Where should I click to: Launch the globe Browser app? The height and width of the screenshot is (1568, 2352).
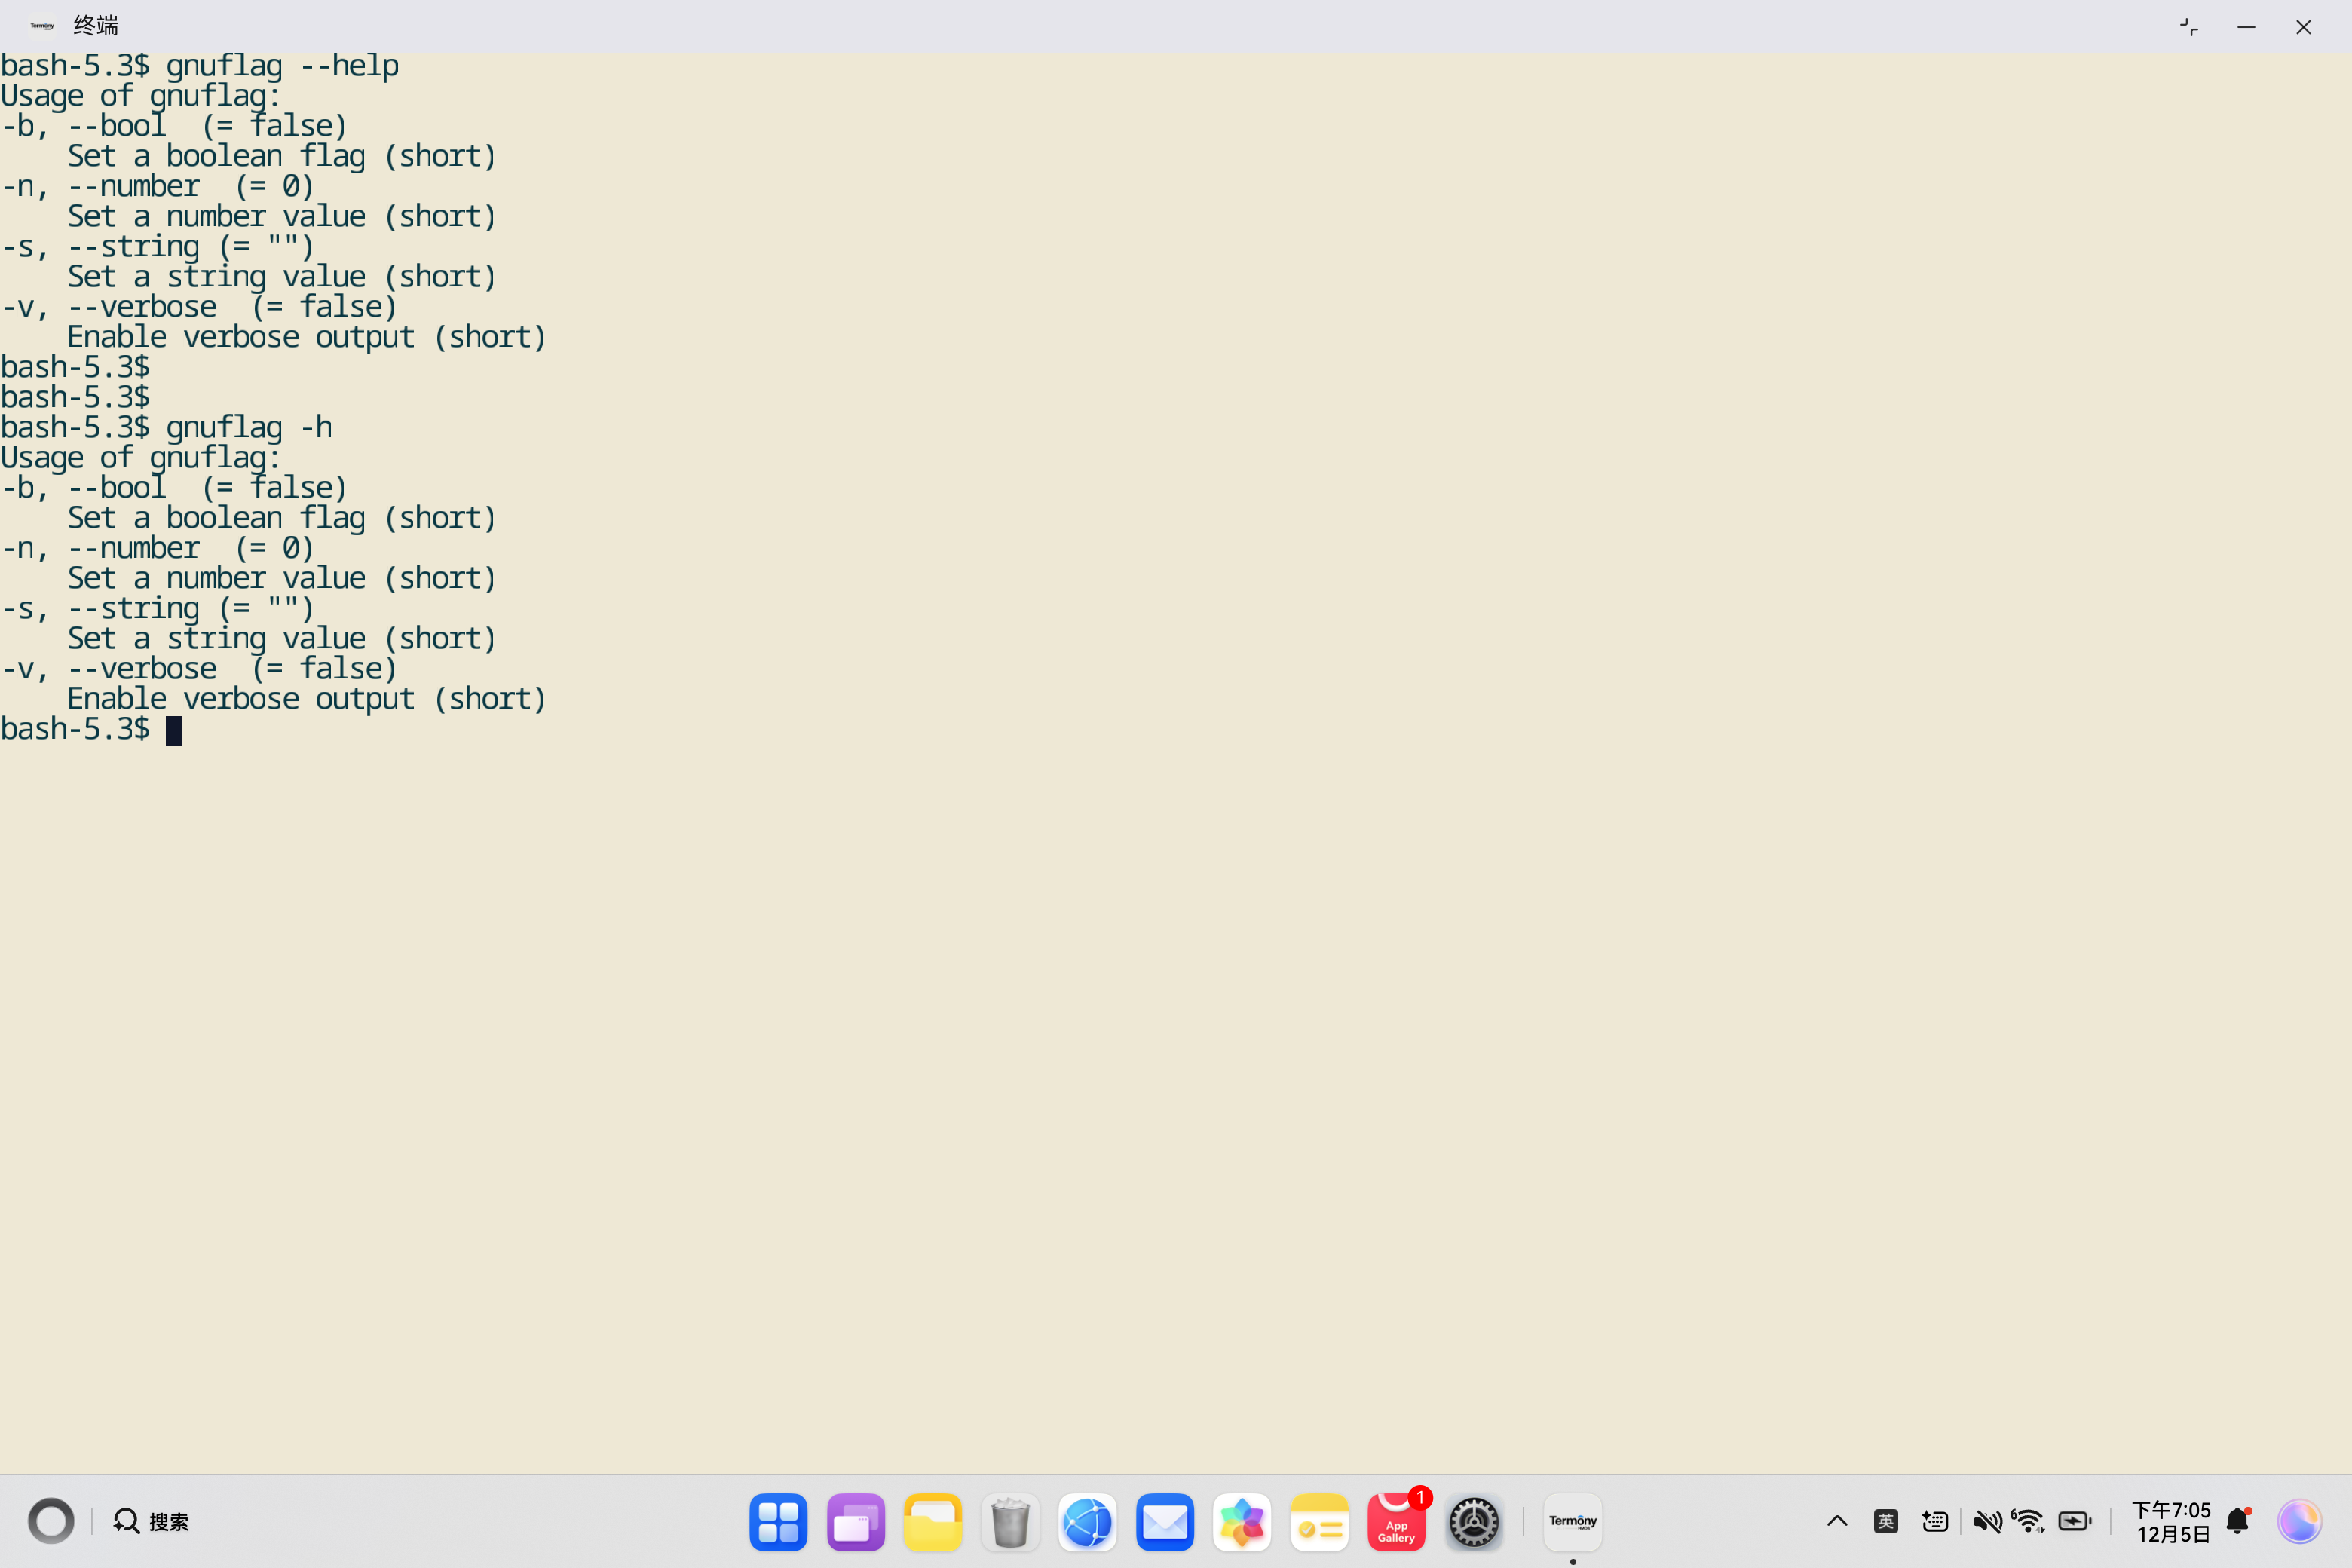1087,1522
